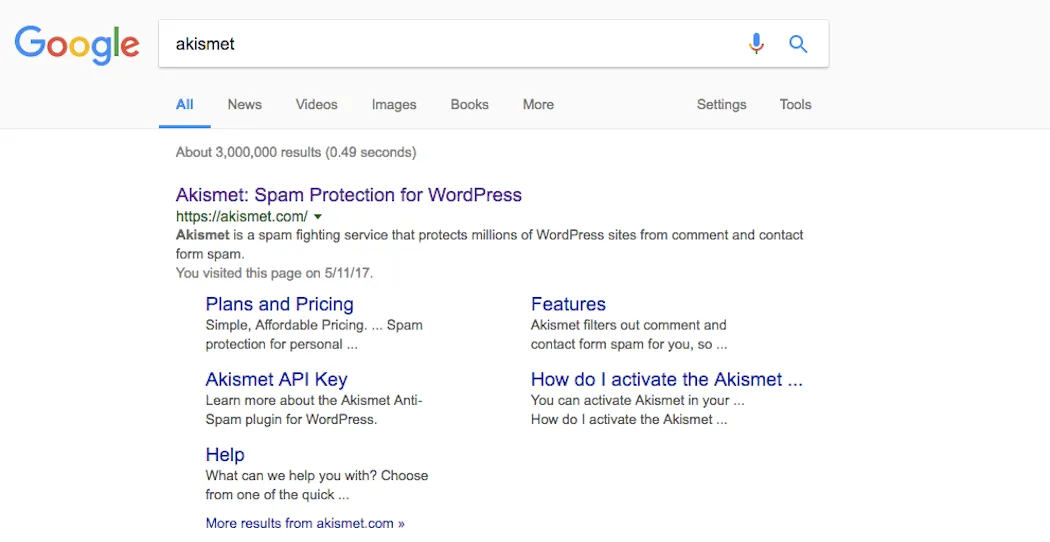Open the search Tools options

(x=795, y=104)
